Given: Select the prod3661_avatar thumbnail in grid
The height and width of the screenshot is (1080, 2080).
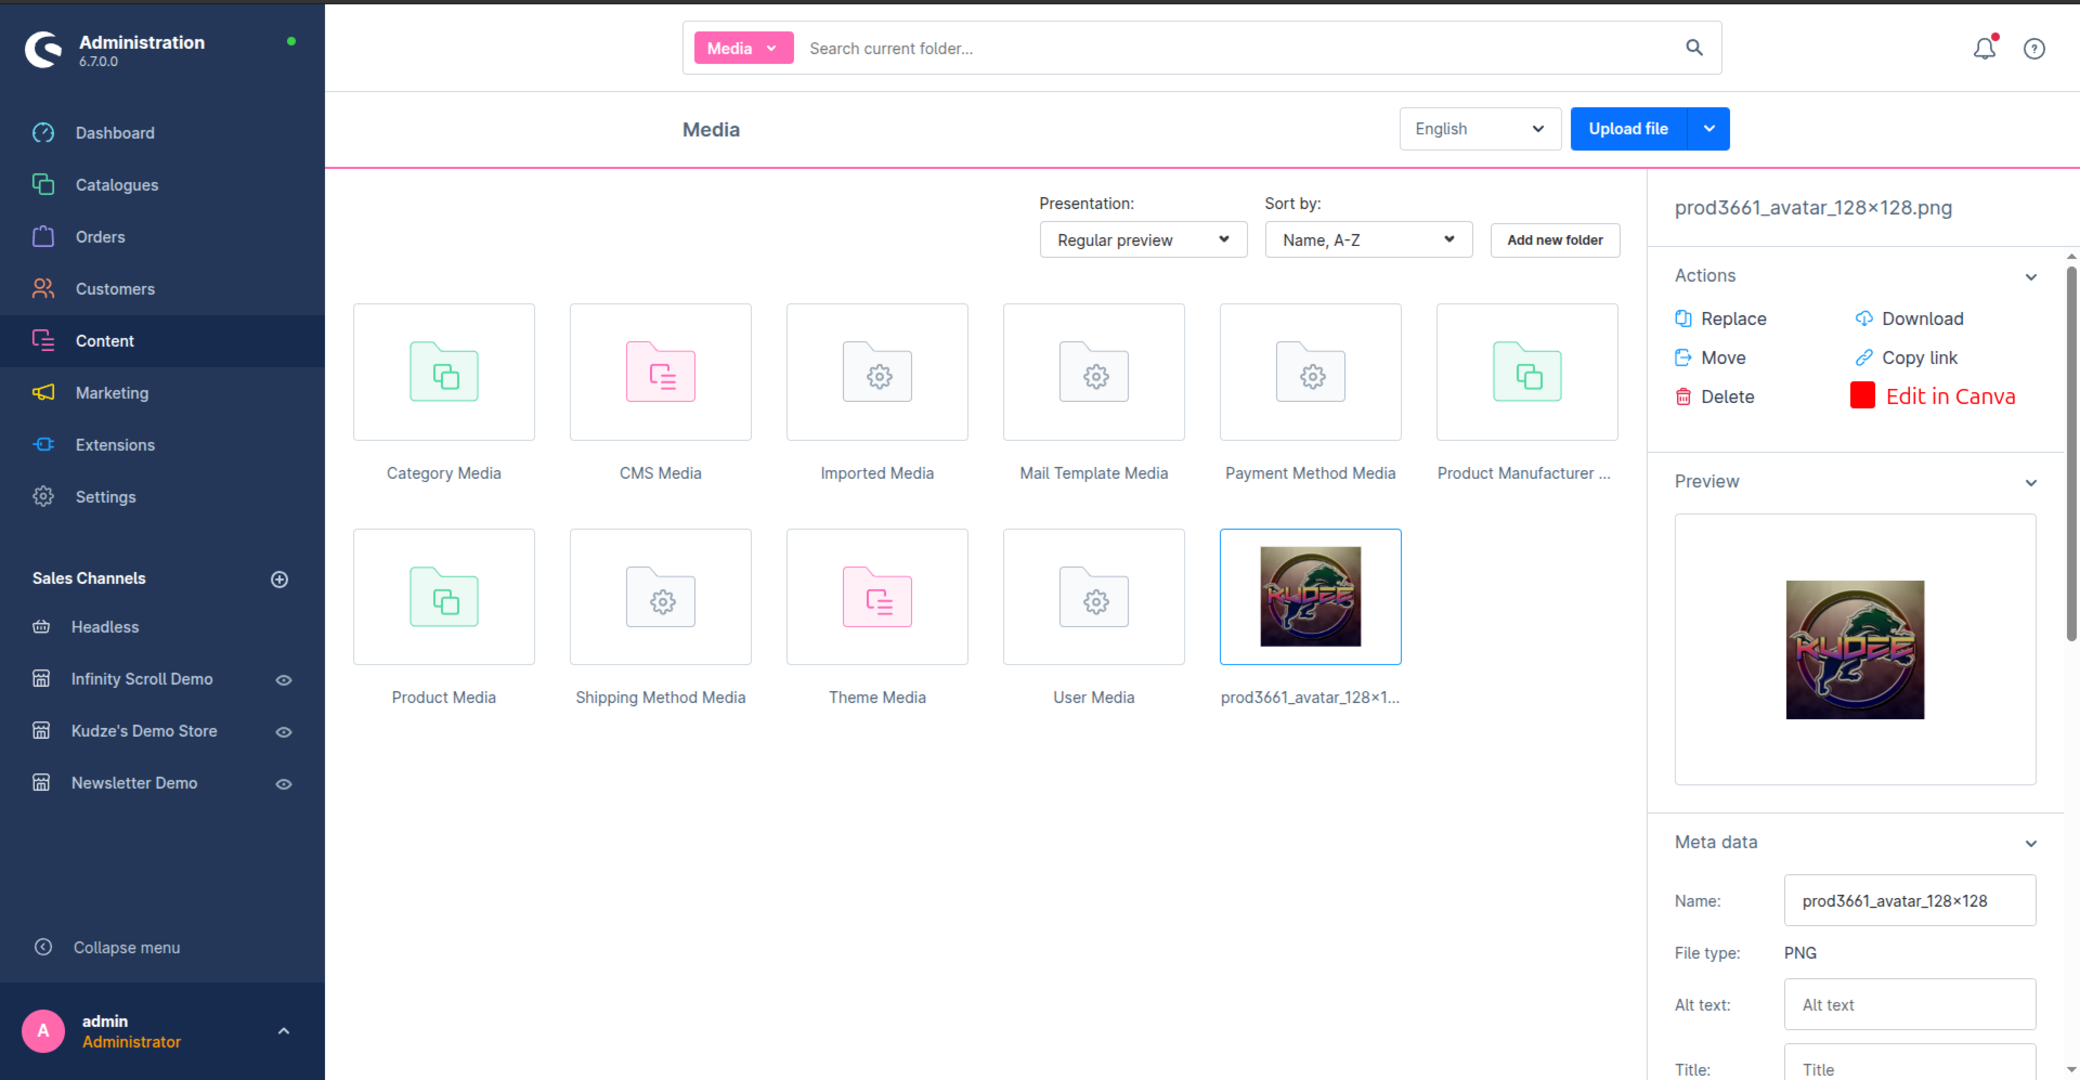Looking at the screenshot, I should click(x=1311, y=597).
